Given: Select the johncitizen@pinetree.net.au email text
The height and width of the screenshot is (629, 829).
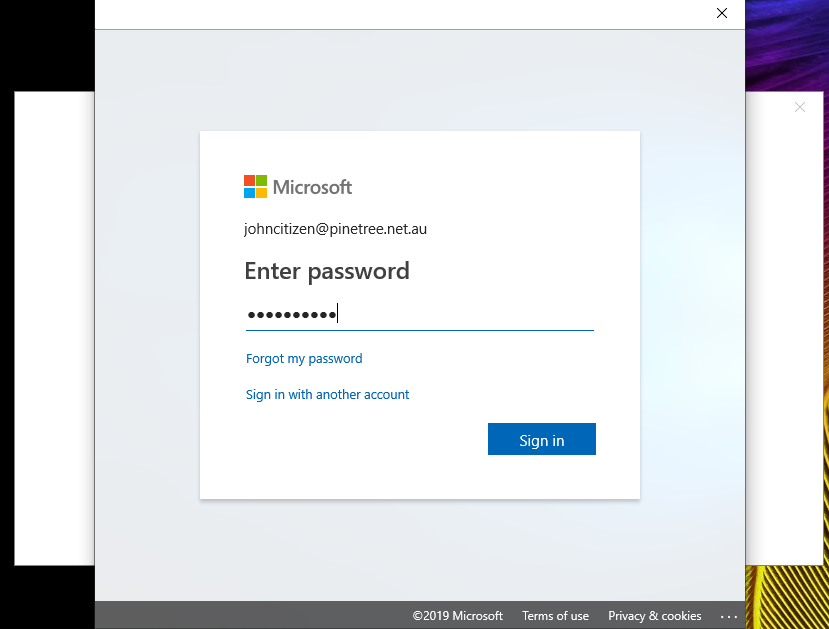Looking at the screenshot, I should click(x=335, y=229).
